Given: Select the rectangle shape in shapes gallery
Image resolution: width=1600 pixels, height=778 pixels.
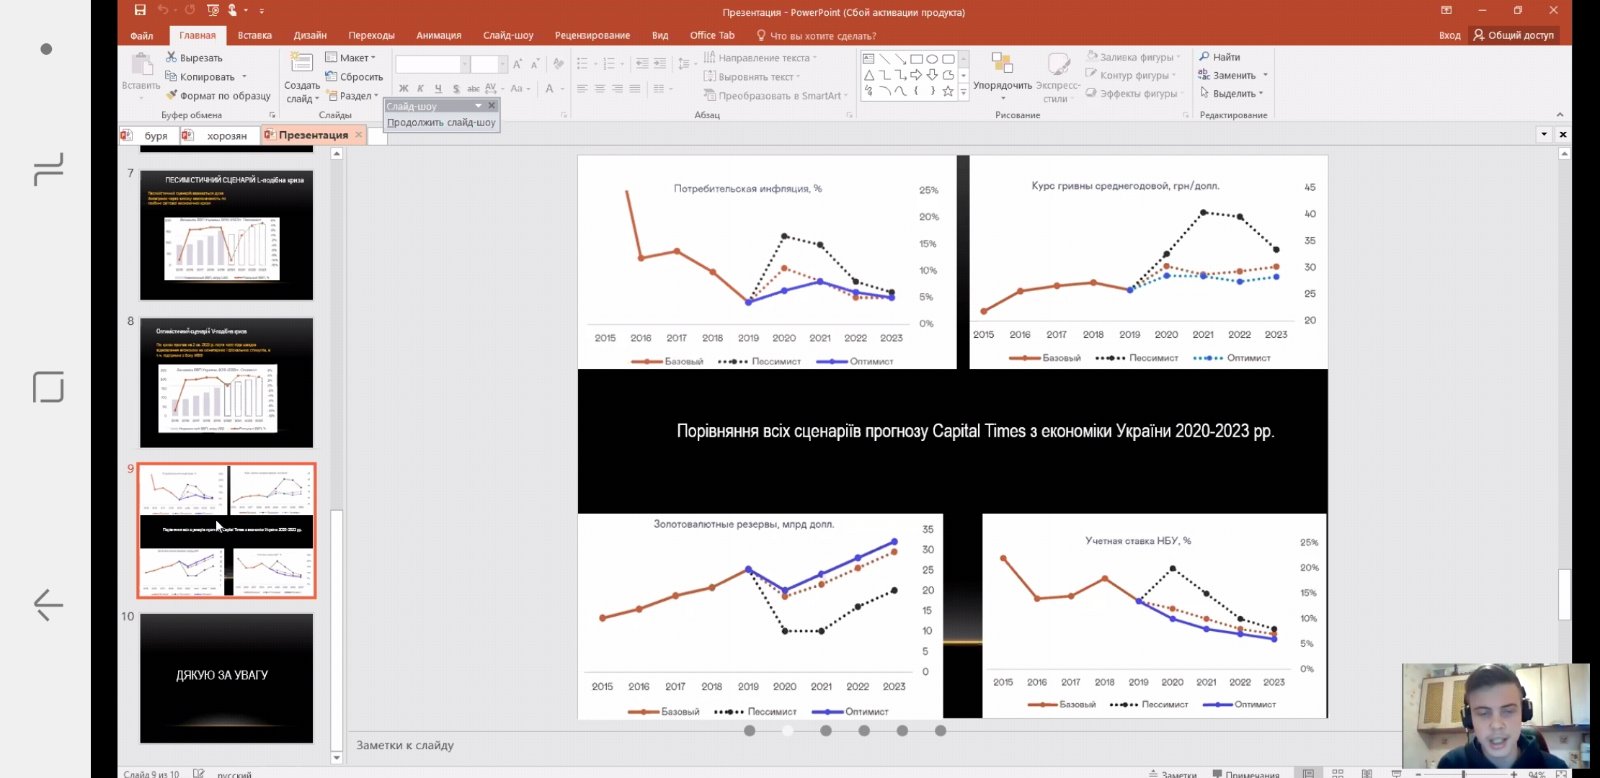Looking at the screenshot, I should tap(916, 59).
